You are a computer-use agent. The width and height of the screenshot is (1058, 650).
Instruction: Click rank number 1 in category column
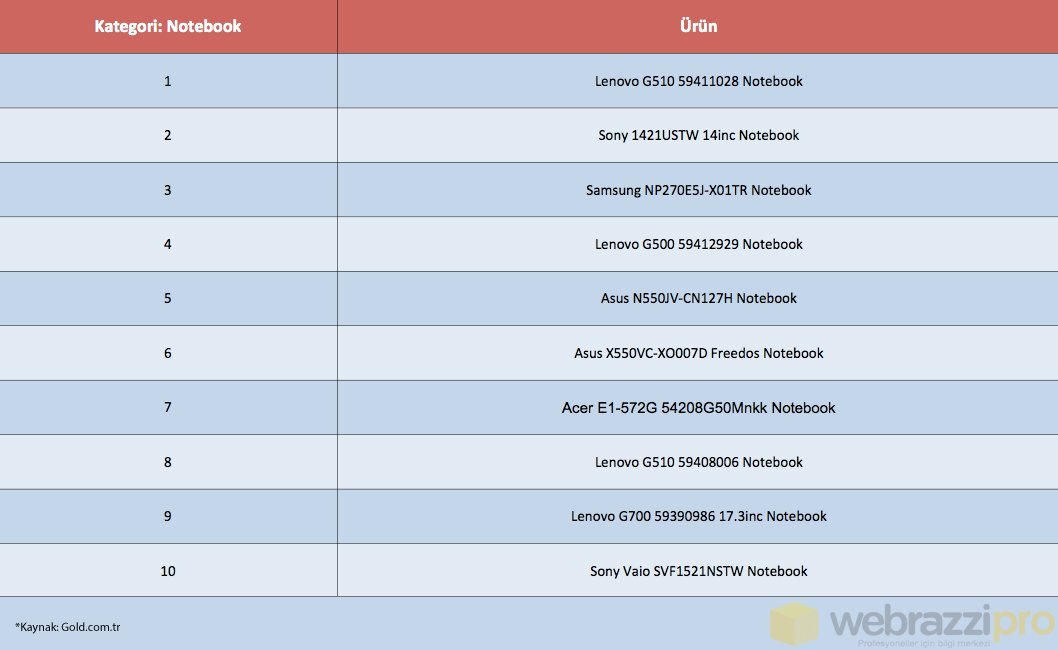click(168, 81)
